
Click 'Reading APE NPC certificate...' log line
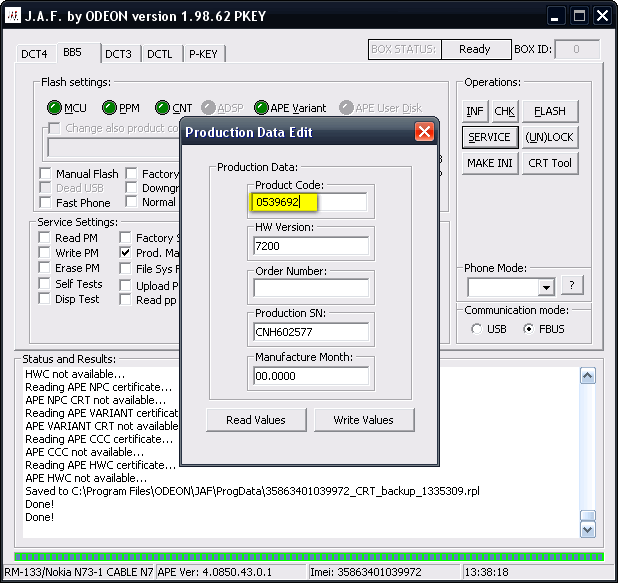[99, 387]
